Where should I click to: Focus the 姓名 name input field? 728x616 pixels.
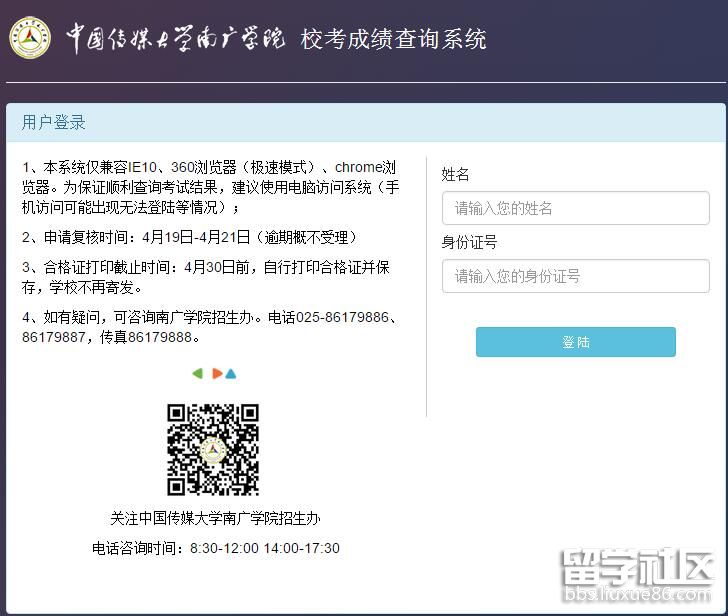575,208
